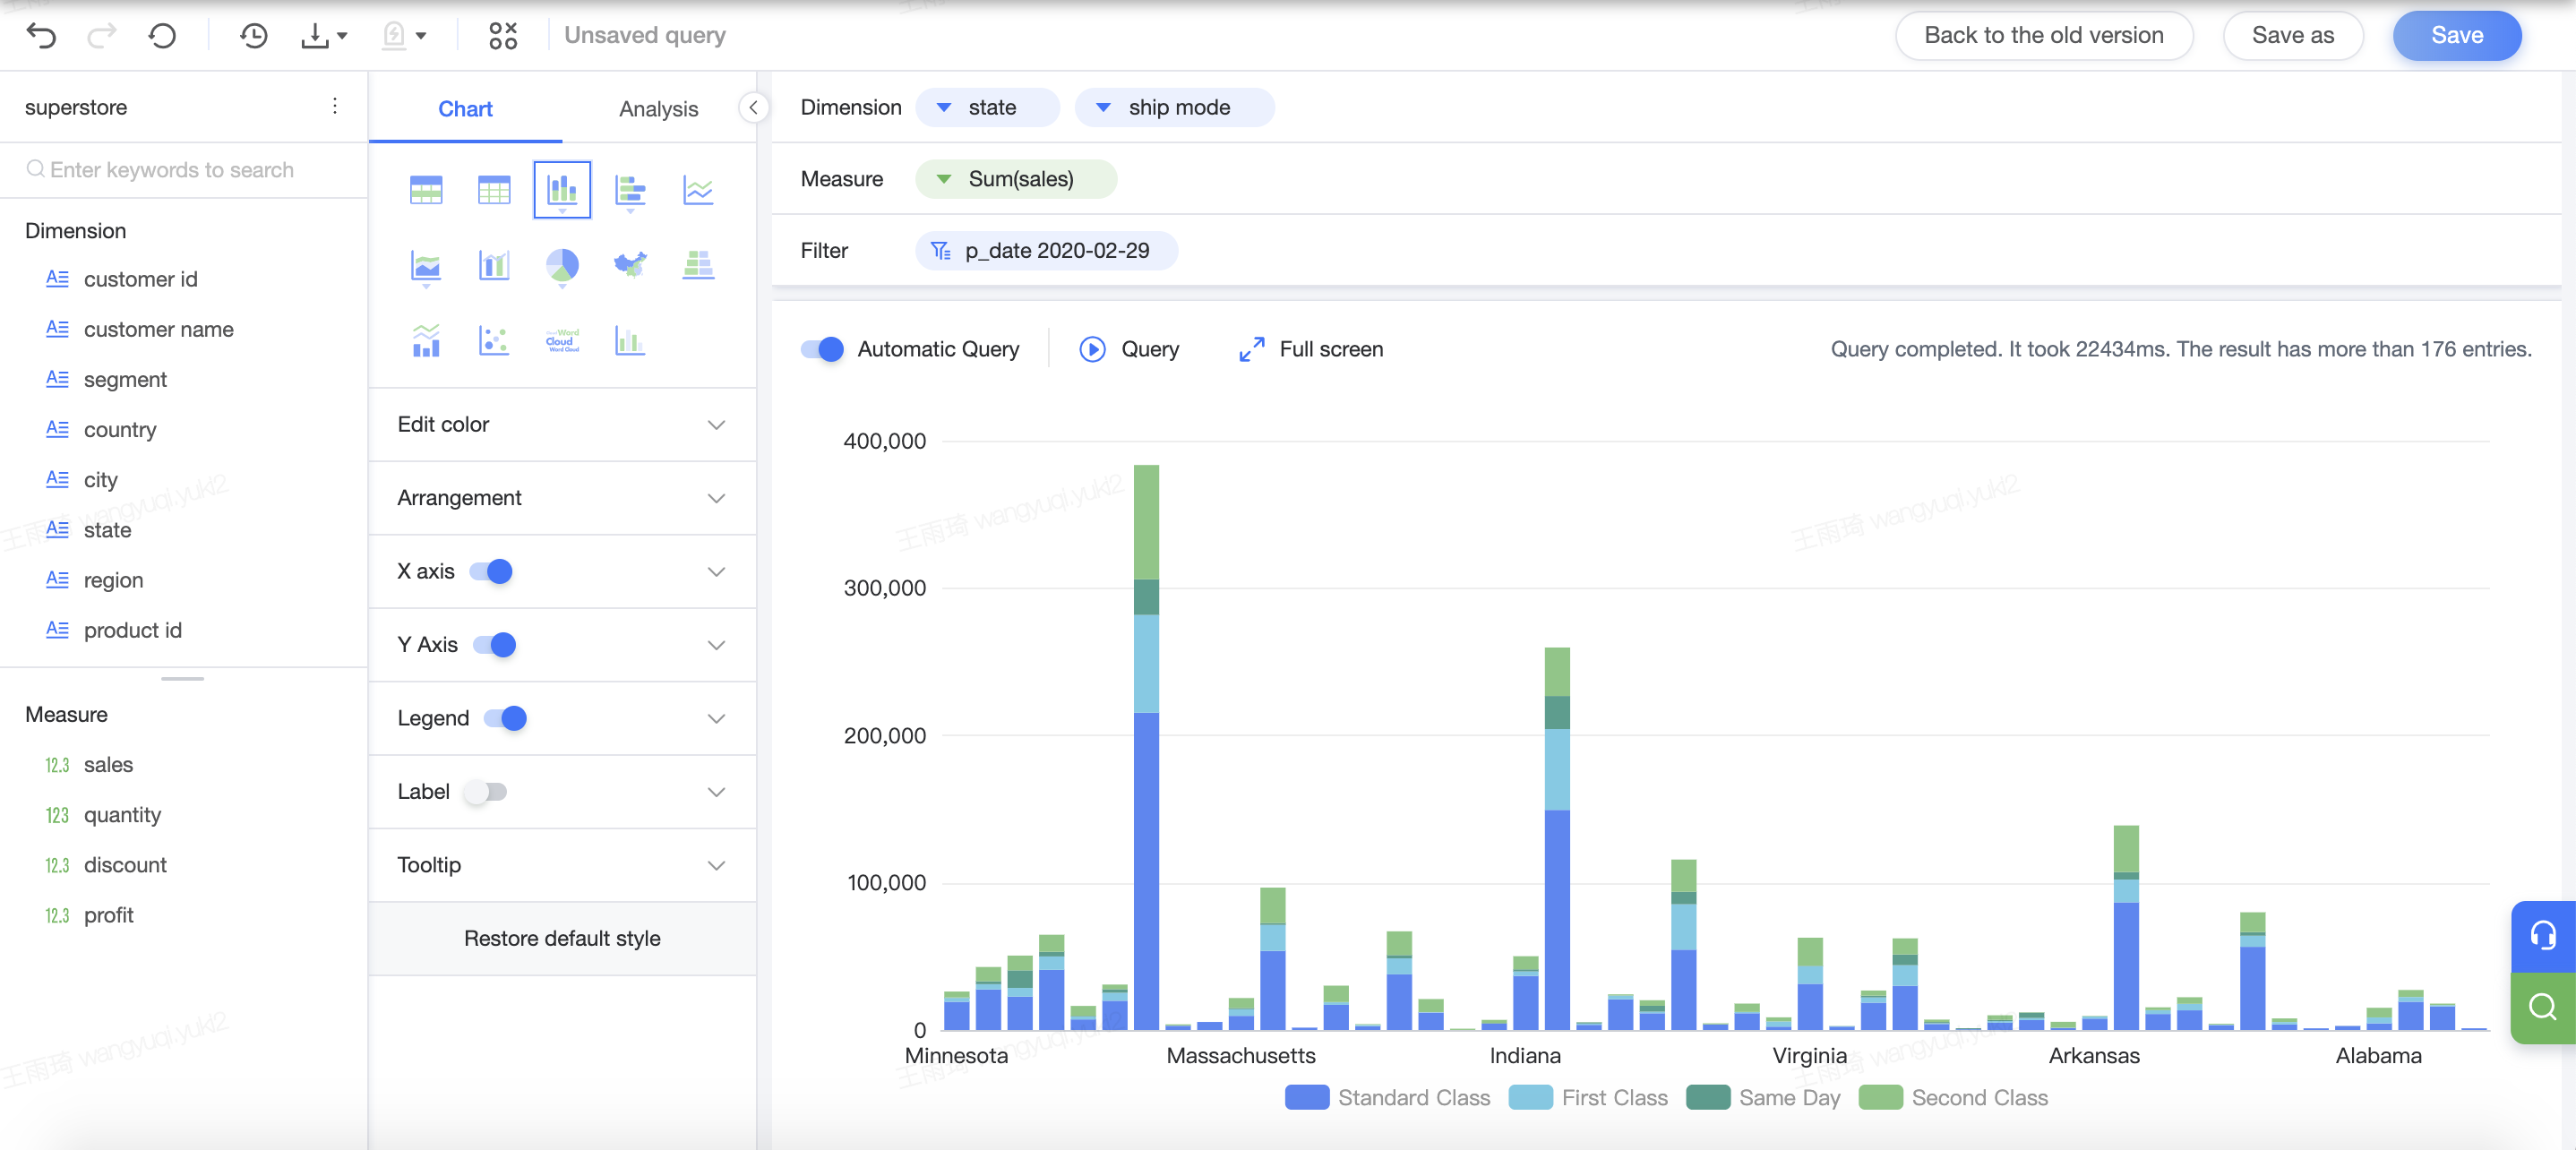Collapse the chart settings panel arrow
2576x1150 pixels.
pyautogui.click(x=754, y=107)
